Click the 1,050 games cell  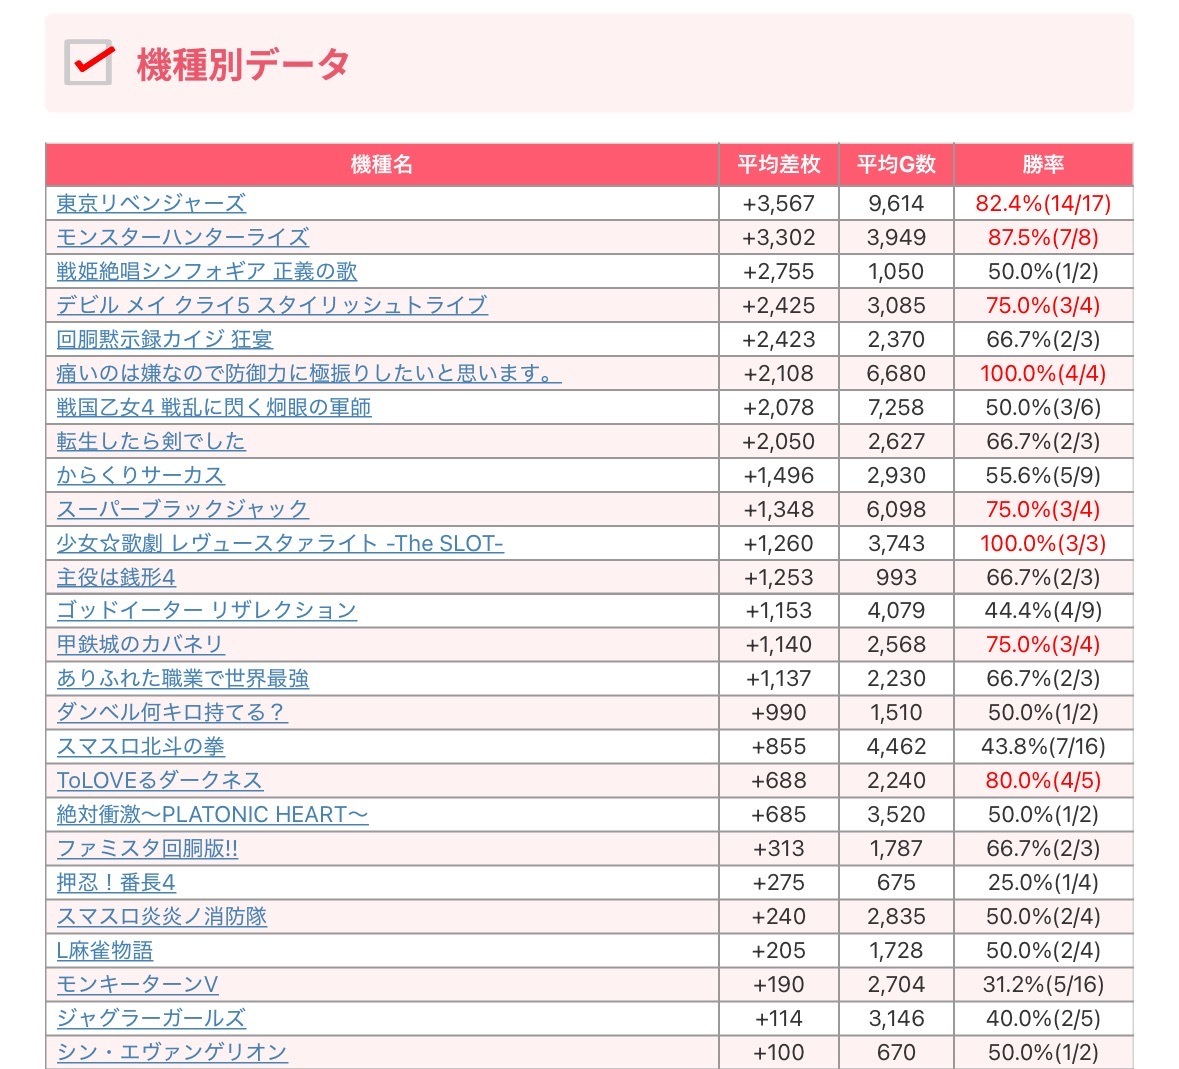coord(896,271)
